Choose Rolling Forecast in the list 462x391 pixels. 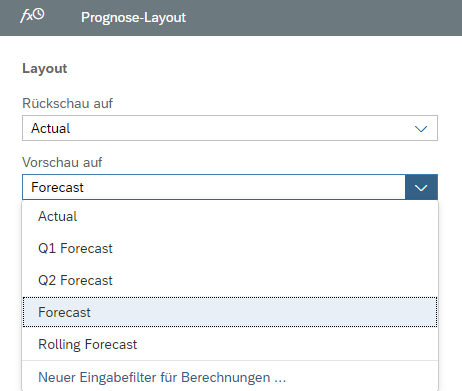tap(230, 344)
